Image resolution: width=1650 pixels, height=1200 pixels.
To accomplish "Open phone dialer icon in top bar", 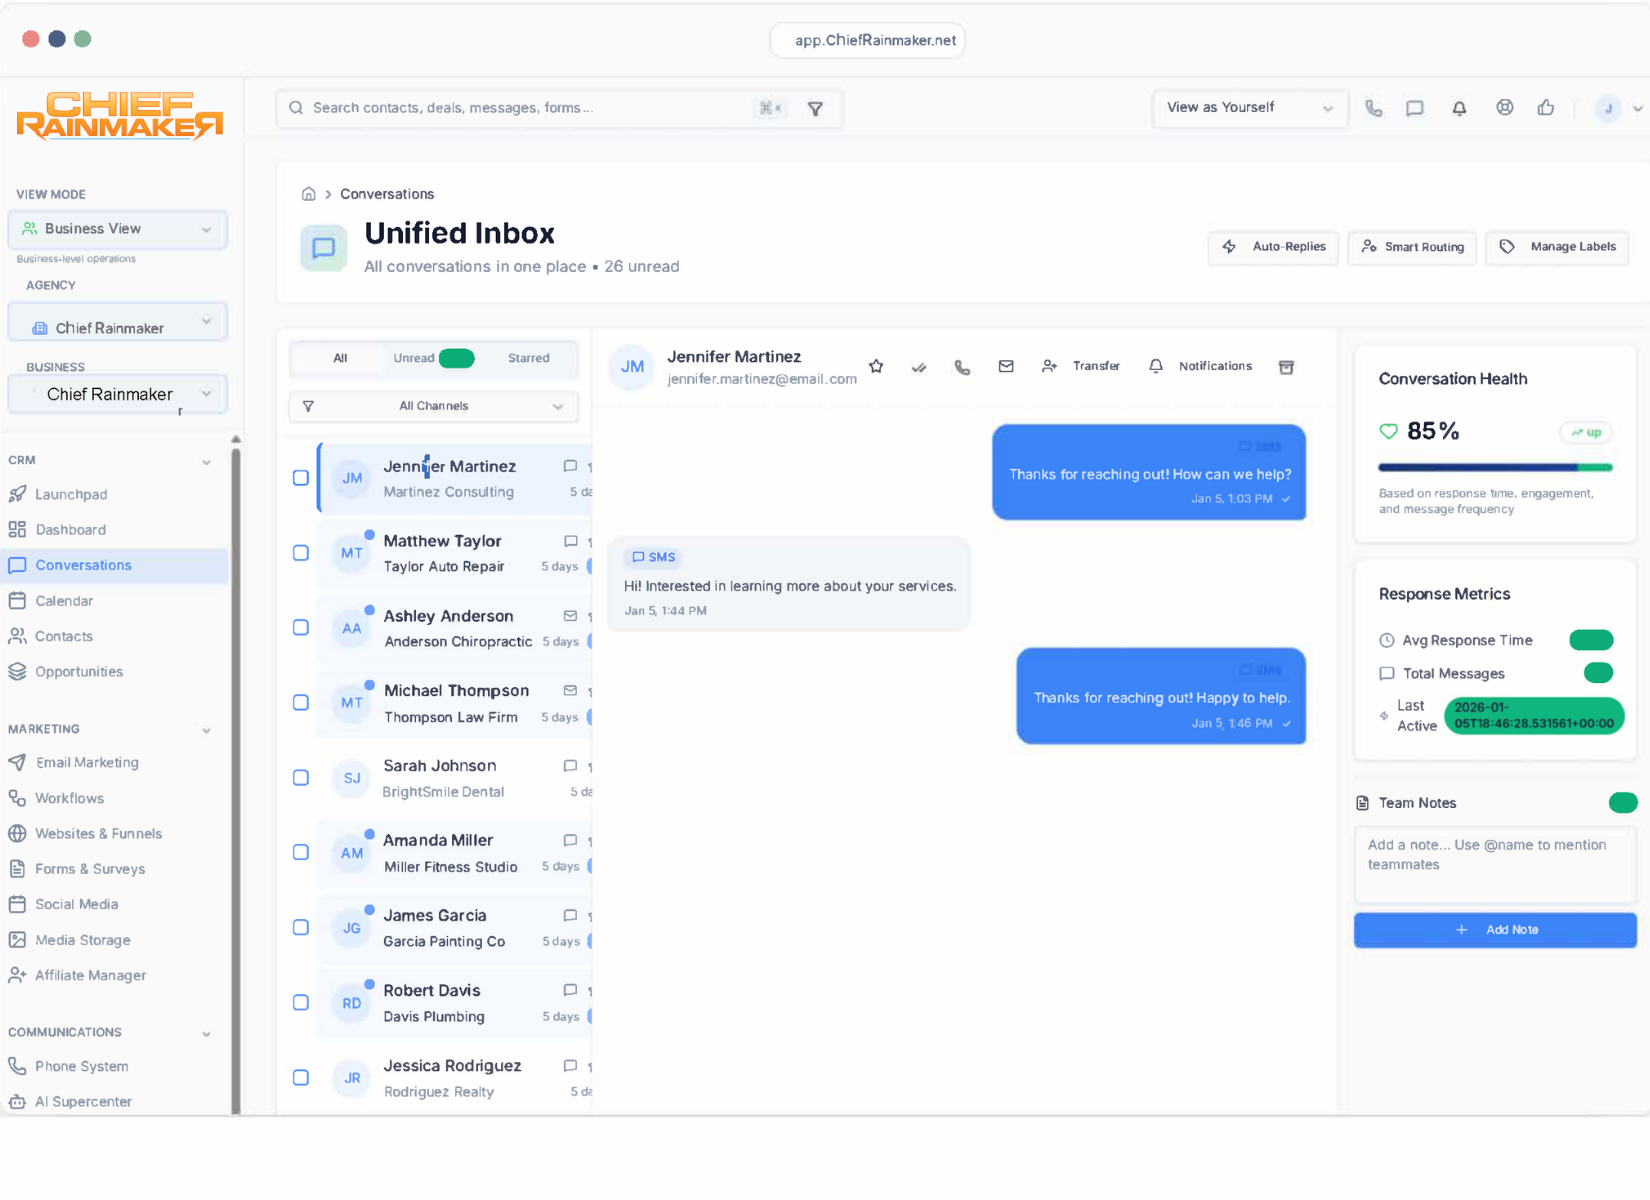I will pos(1374,108).
